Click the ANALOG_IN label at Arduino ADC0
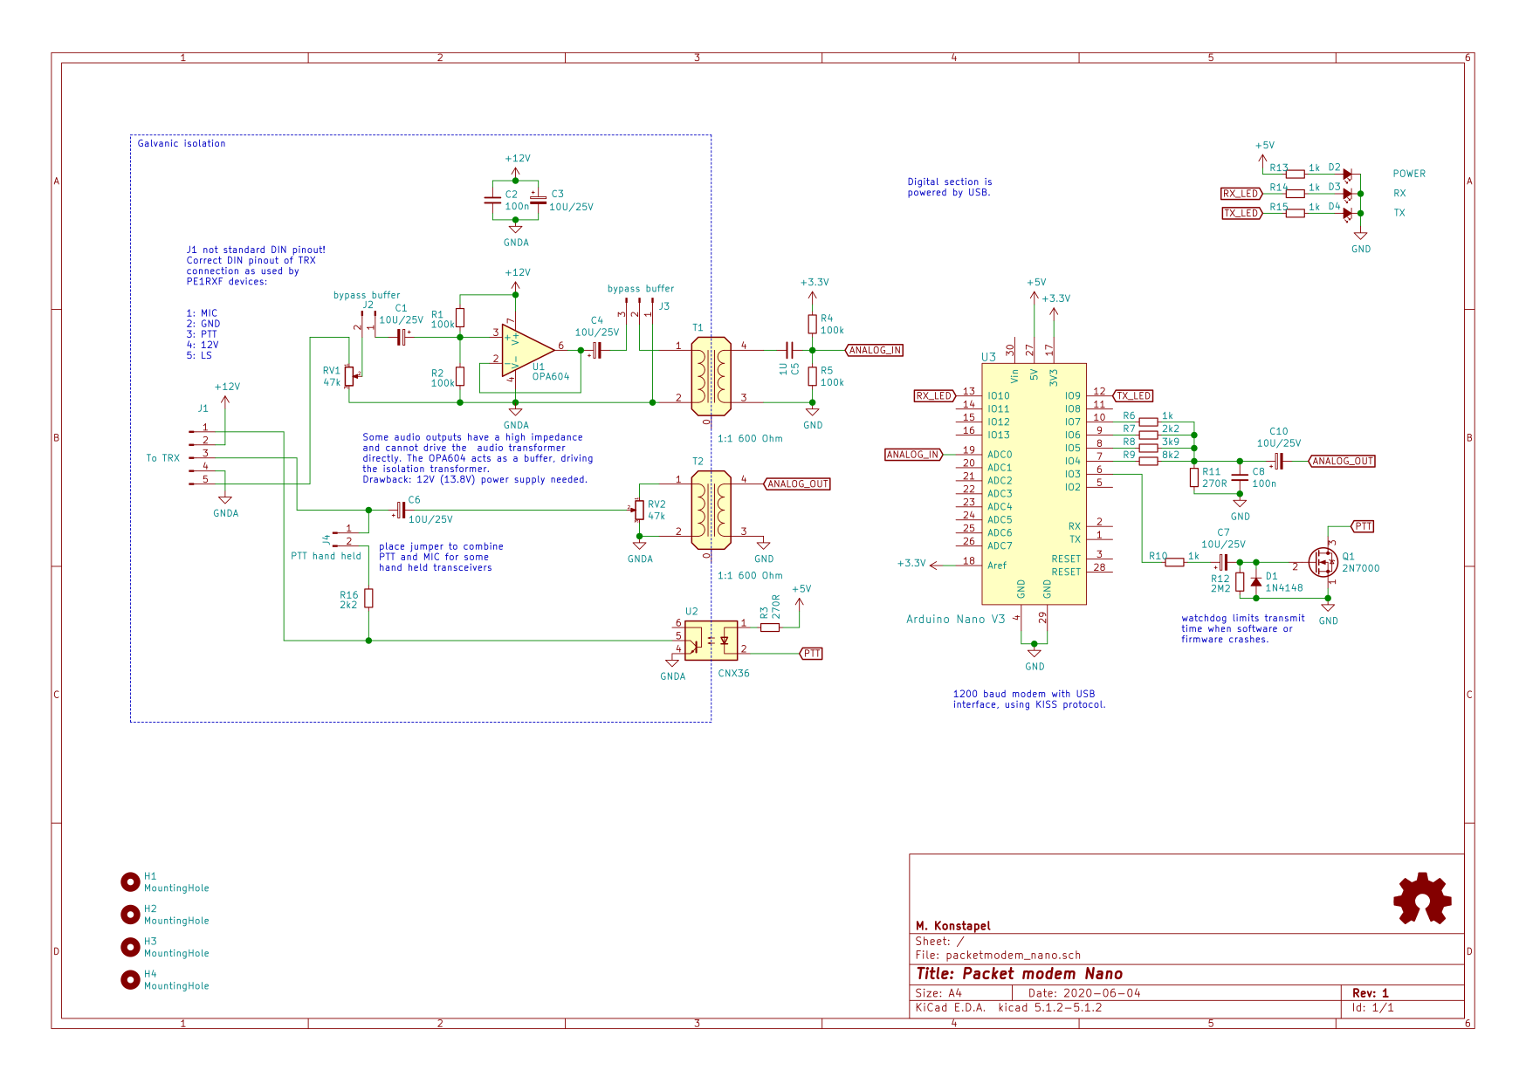 [x=913, y=454]
